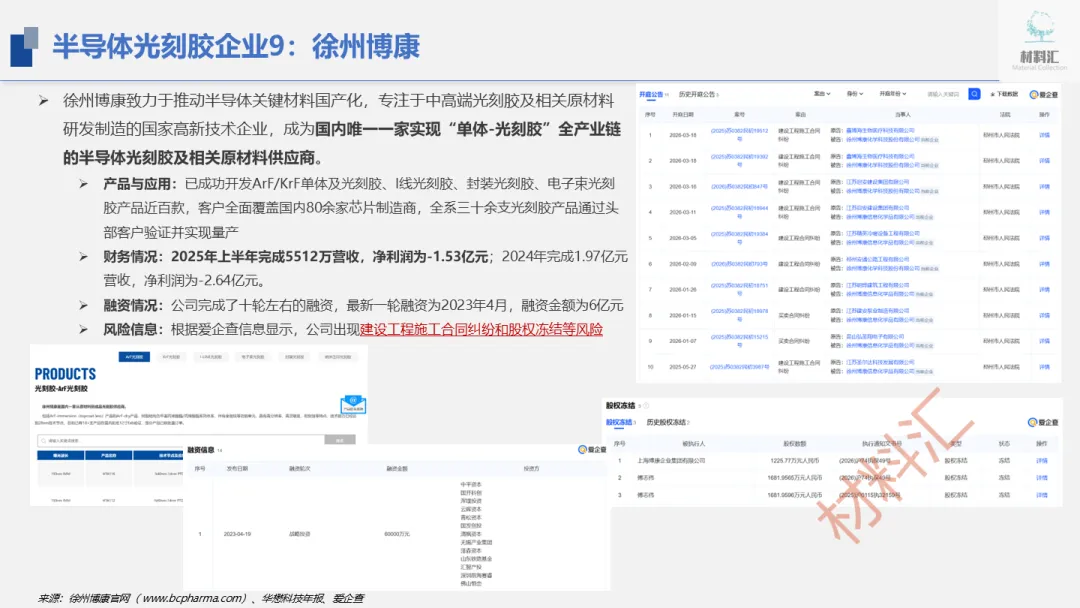Select the KrF光刻胶 product tab

(171, 357)
